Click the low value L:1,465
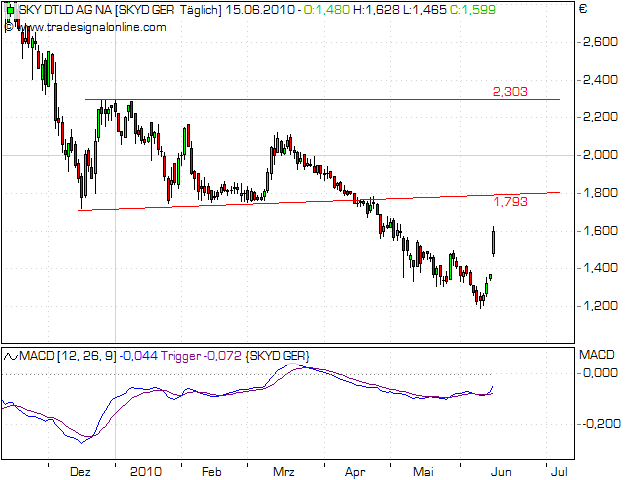640x480 pixels. click(x=425, y=10)
